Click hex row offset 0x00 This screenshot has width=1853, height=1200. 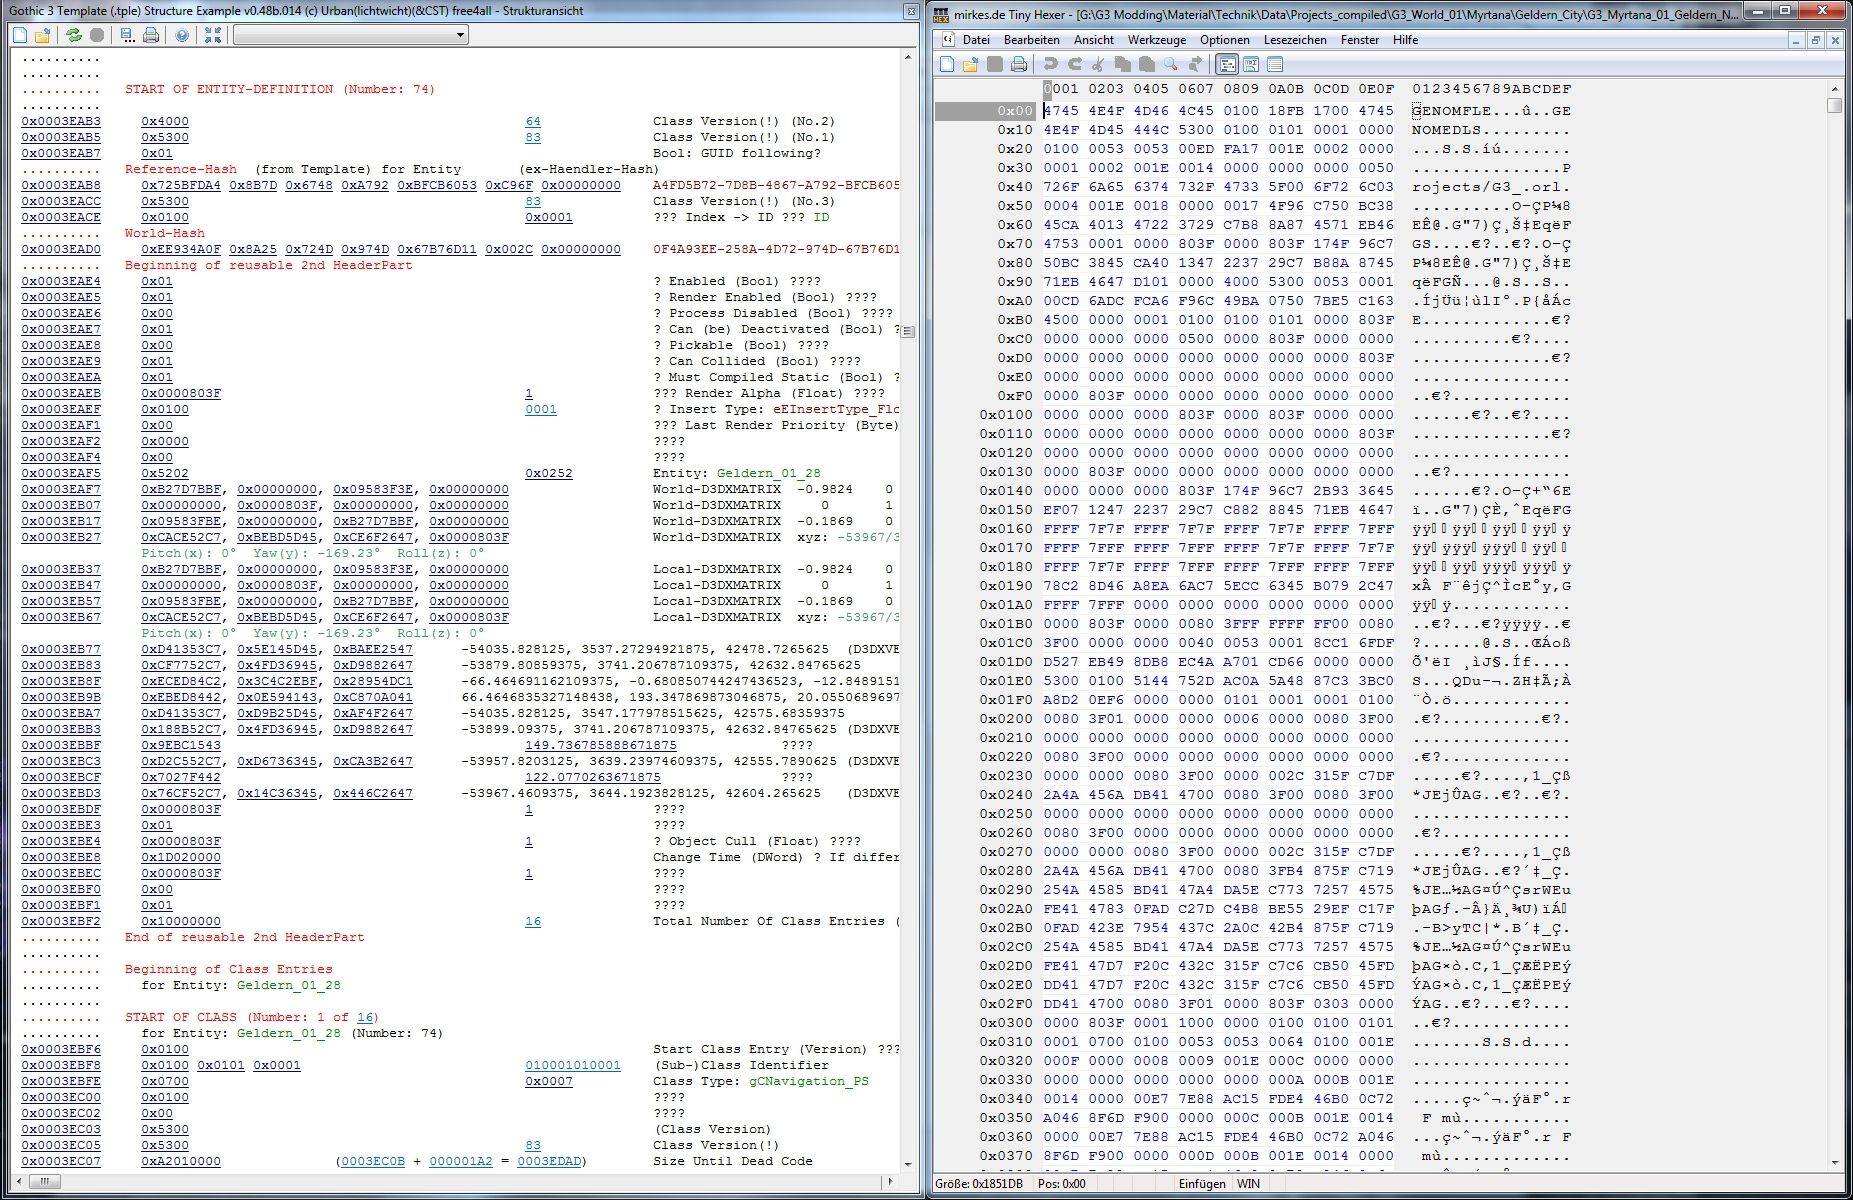point(1014,111)
